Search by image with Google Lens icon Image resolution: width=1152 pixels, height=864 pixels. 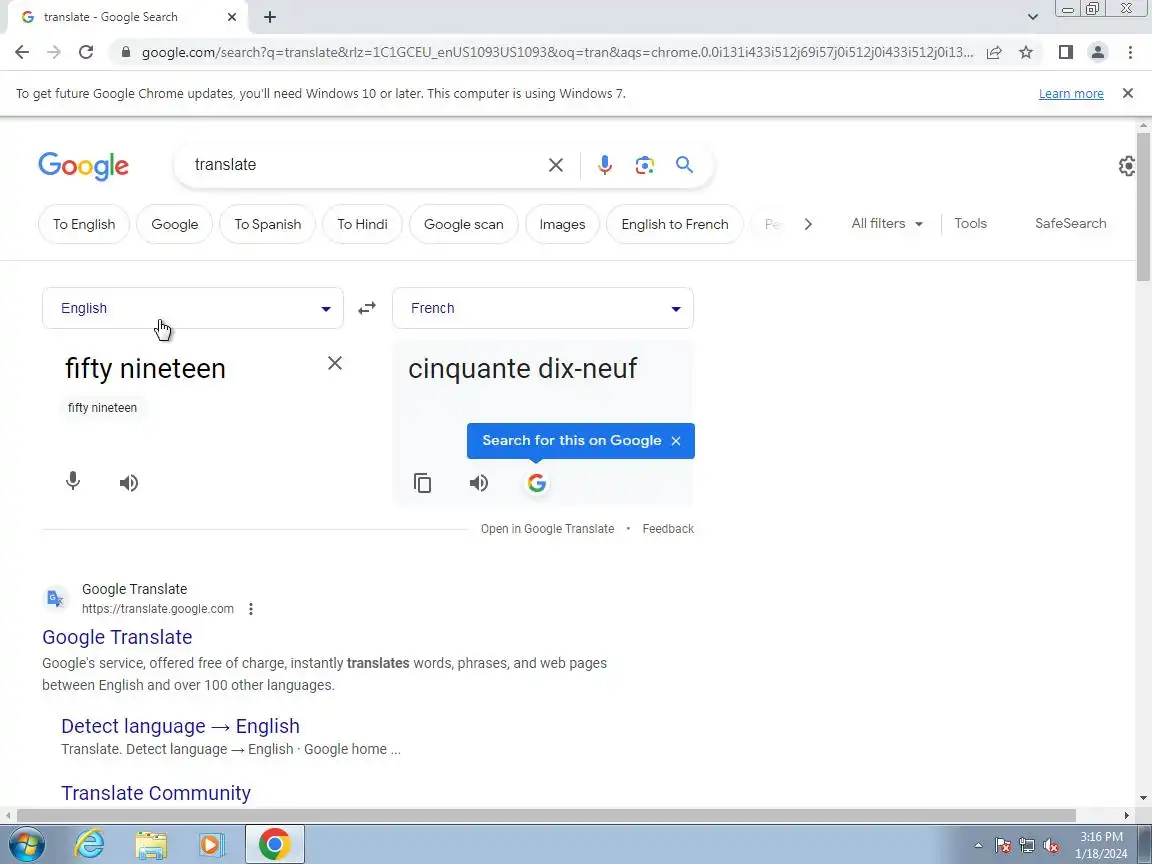[644, 165]
